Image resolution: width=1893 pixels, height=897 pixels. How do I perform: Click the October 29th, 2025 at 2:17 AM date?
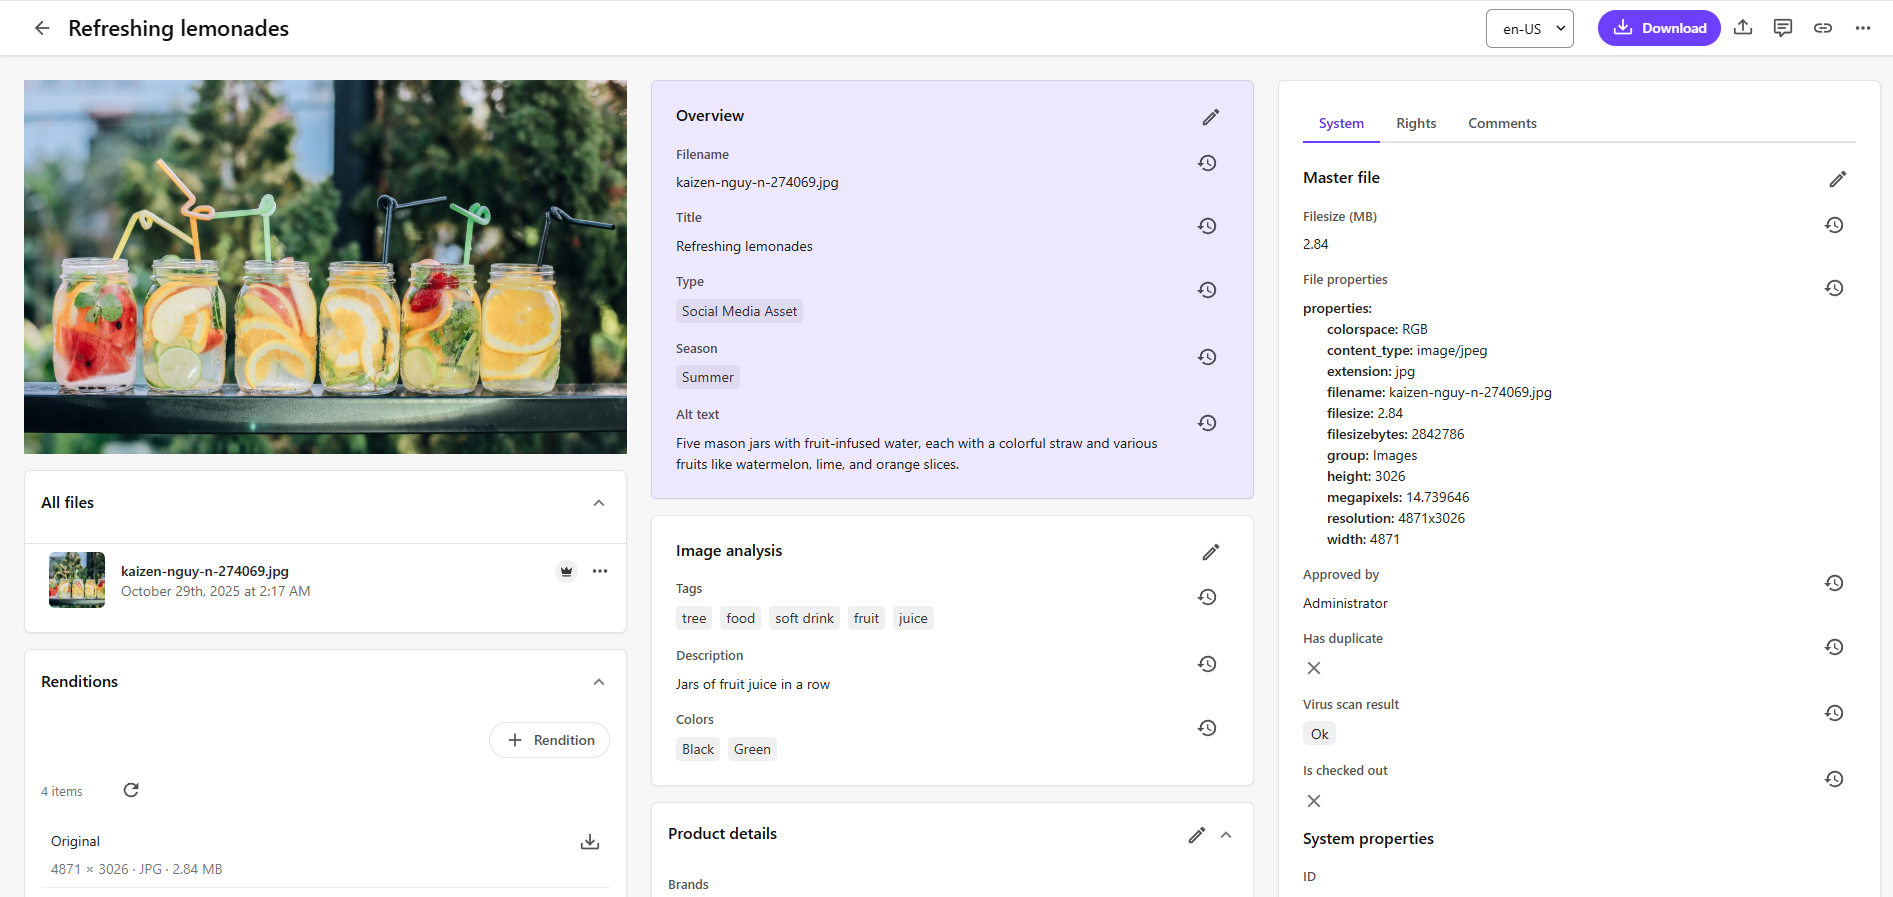pyautogui.click(x=215, y=591)
